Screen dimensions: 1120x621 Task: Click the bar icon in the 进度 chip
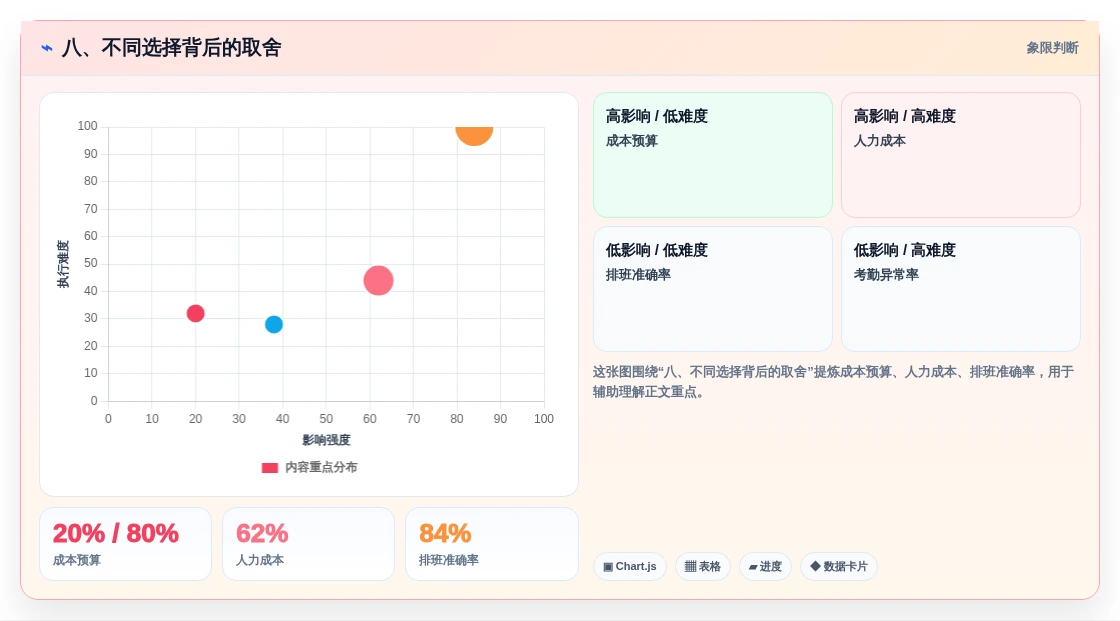pos(753,567)
